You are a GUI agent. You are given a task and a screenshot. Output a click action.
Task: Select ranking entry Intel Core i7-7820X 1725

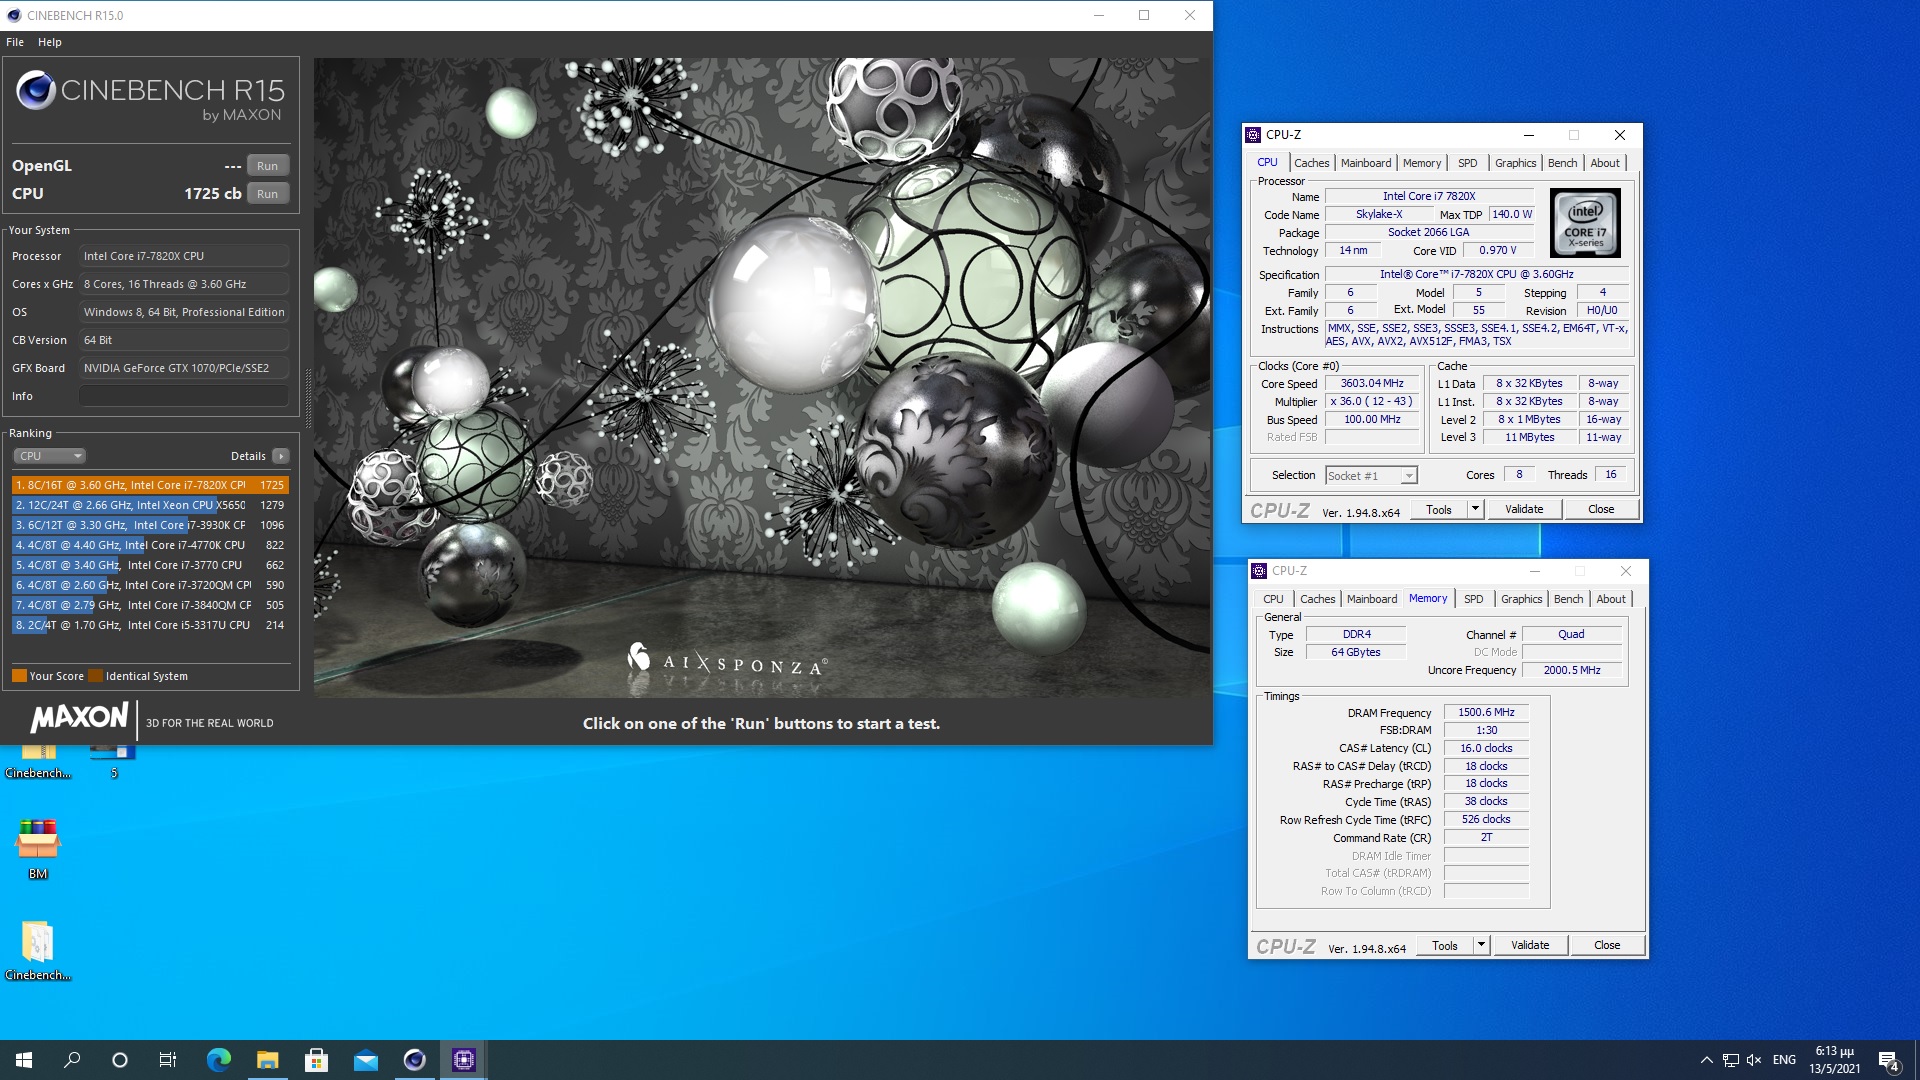pos(150,485)
